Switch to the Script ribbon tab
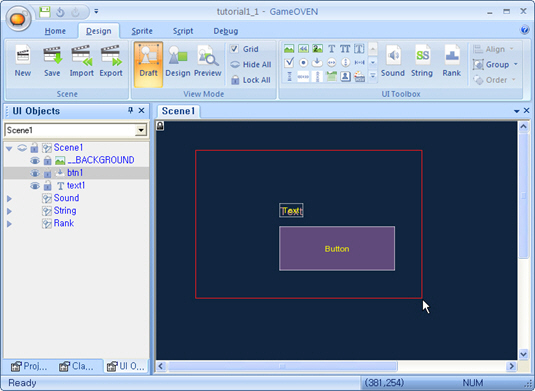The image size is (535, 391). tap(183, 31)
